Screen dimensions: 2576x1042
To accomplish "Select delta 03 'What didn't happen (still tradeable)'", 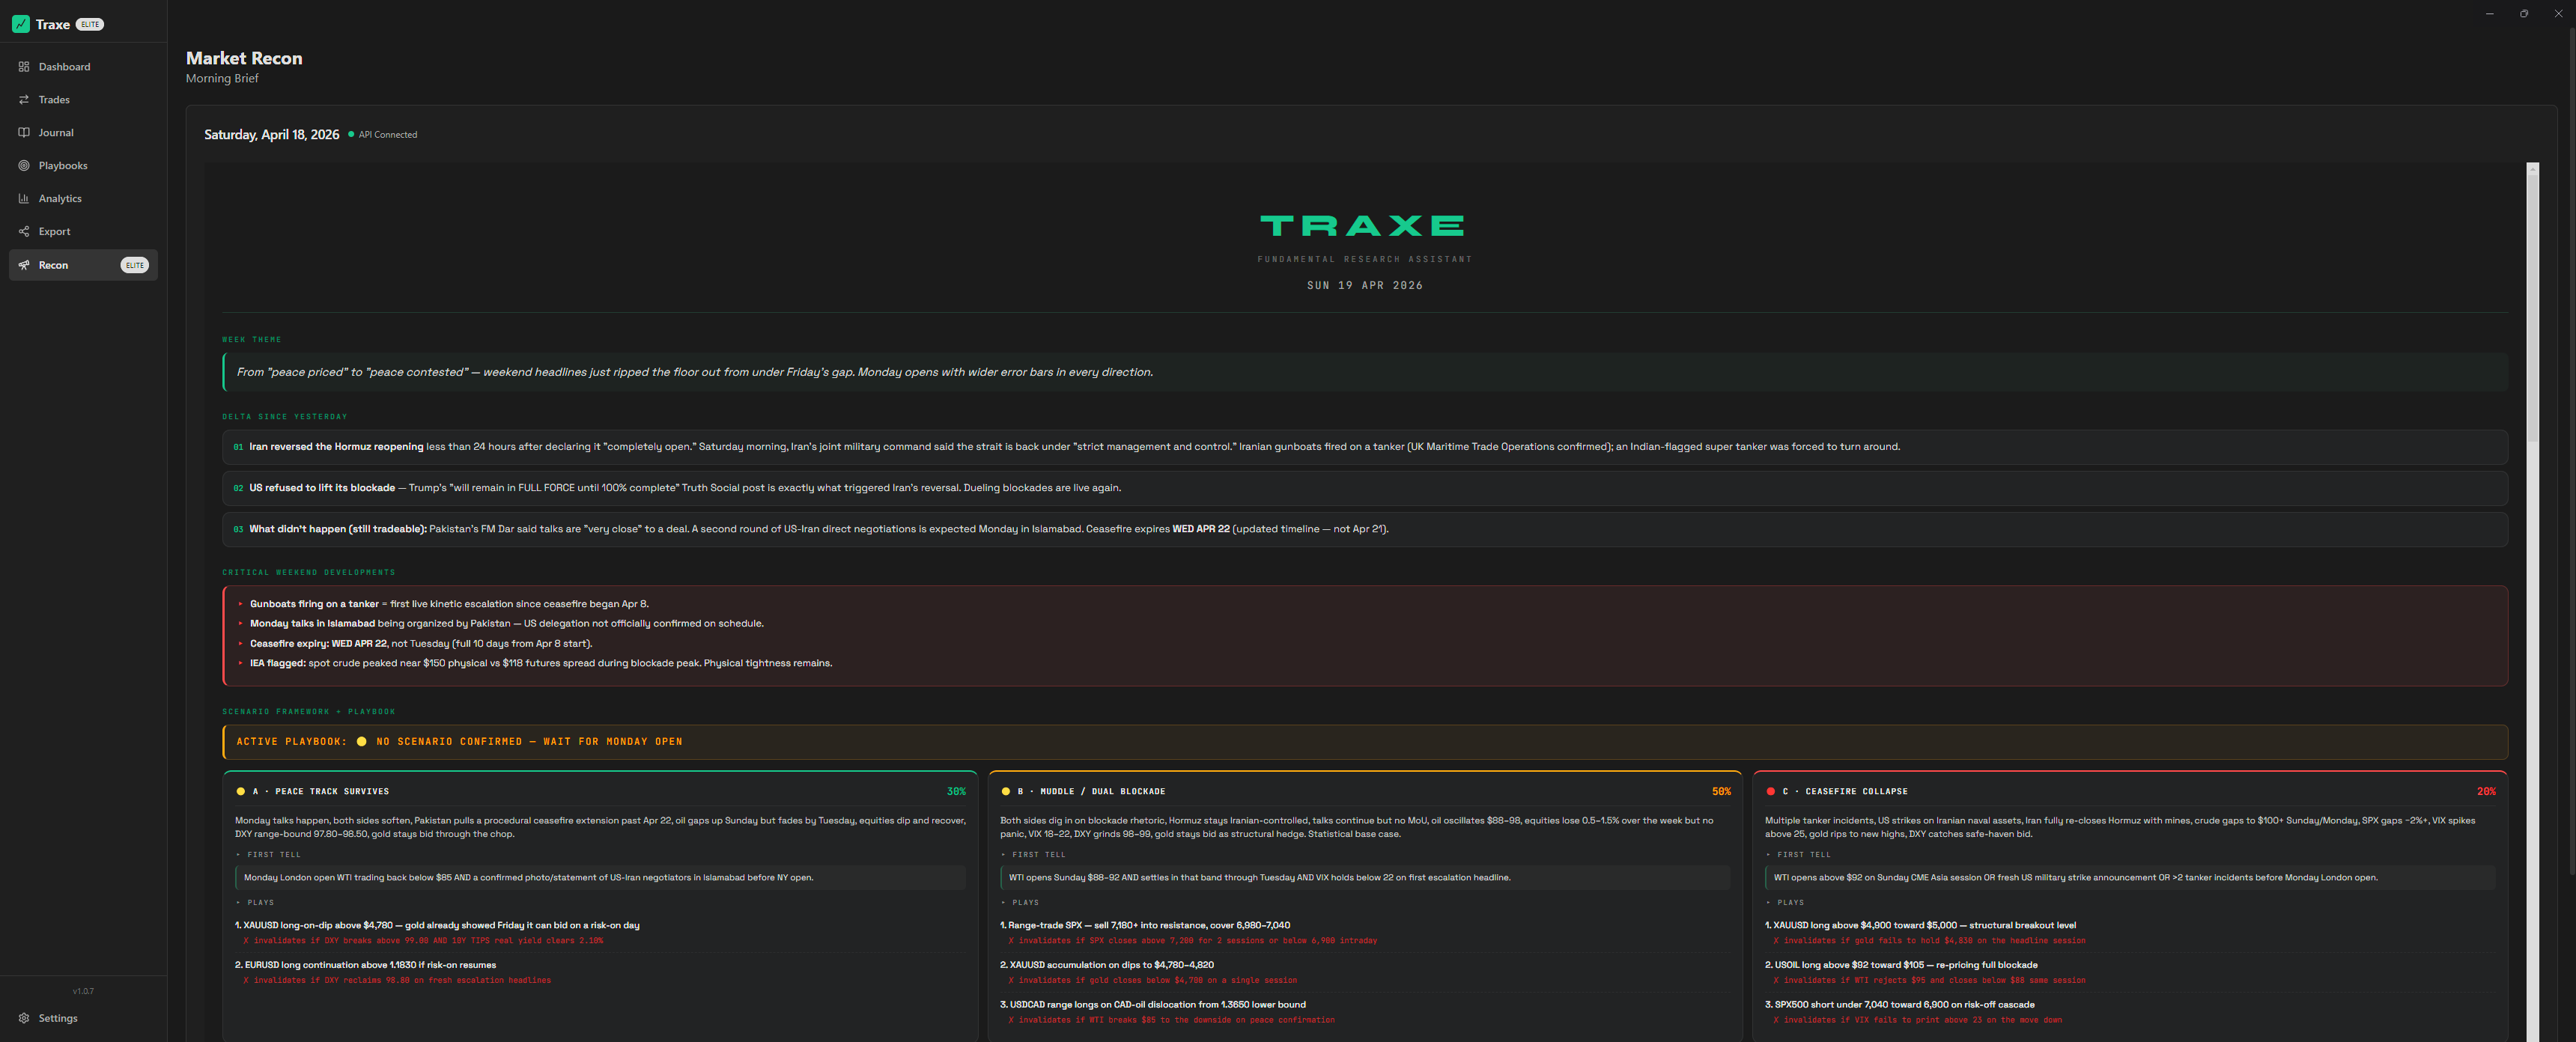I will pos(1364,529).
